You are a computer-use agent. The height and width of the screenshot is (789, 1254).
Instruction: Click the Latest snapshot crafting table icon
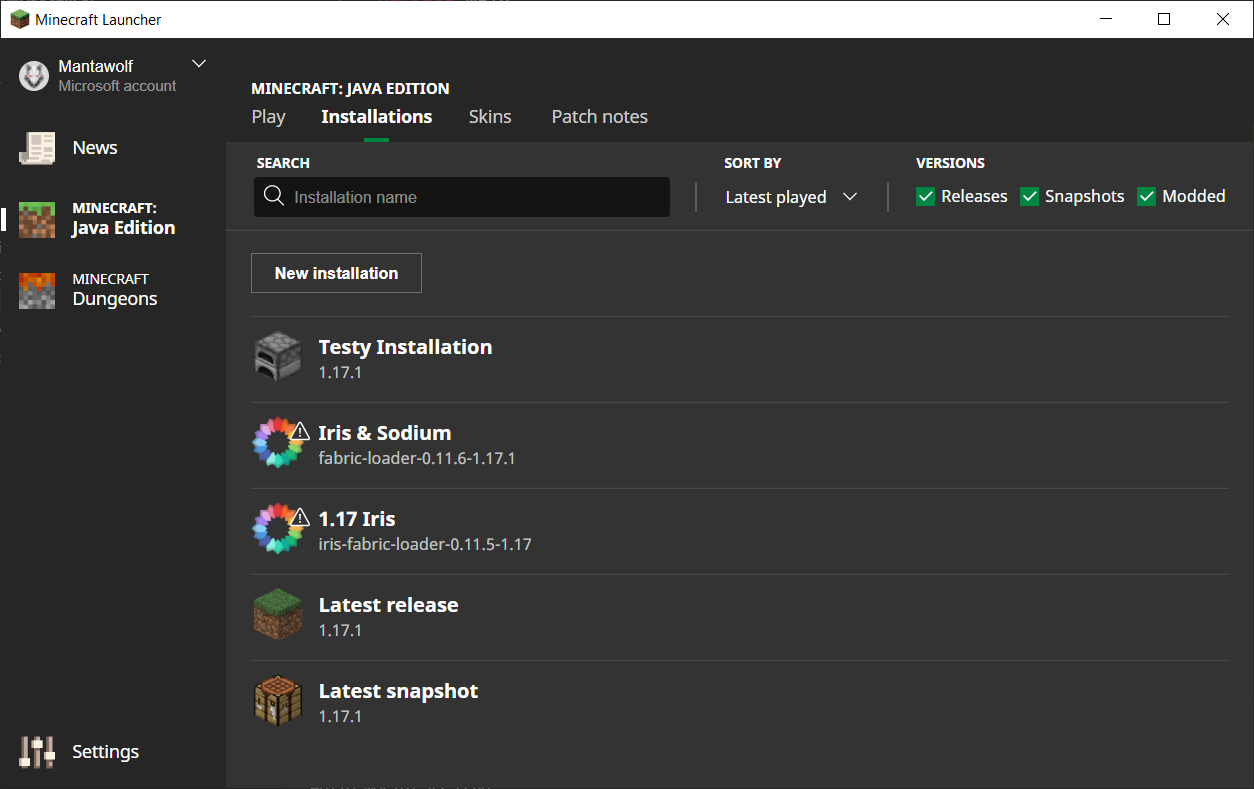pos(277,701)
